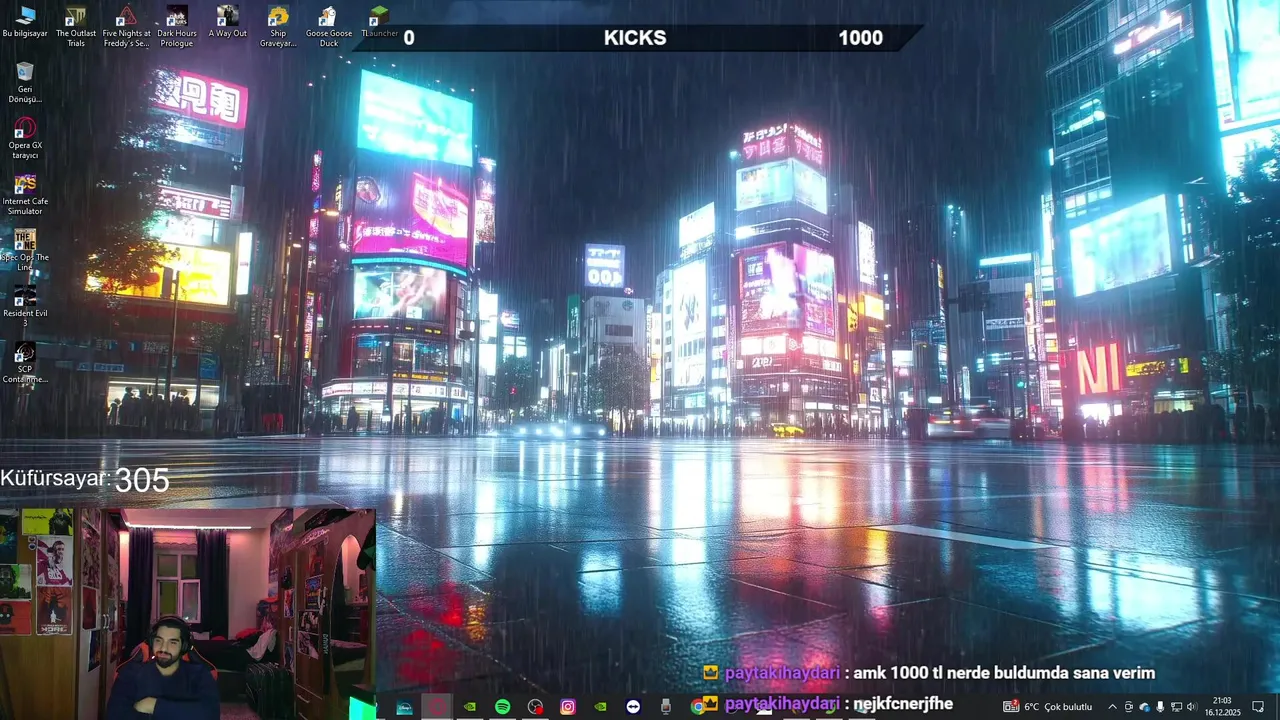Open TeamViewer from the taskbar
1280x720 pixels.
pos(633,706)
